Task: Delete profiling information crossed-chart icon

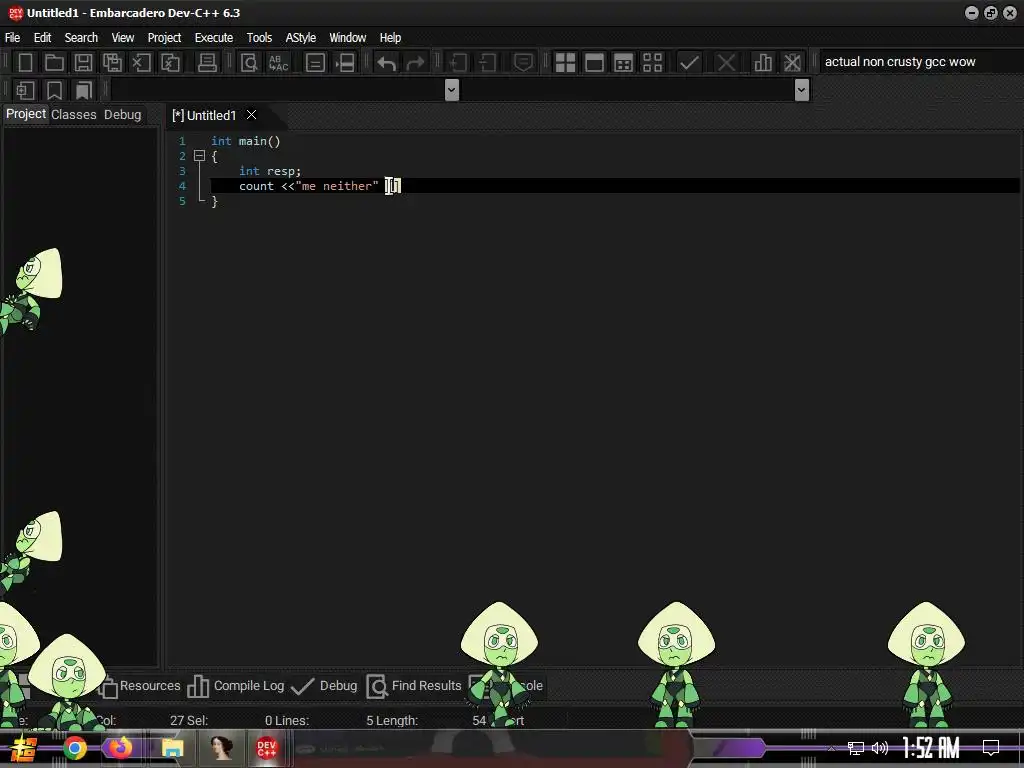Action: coord(792,63)
